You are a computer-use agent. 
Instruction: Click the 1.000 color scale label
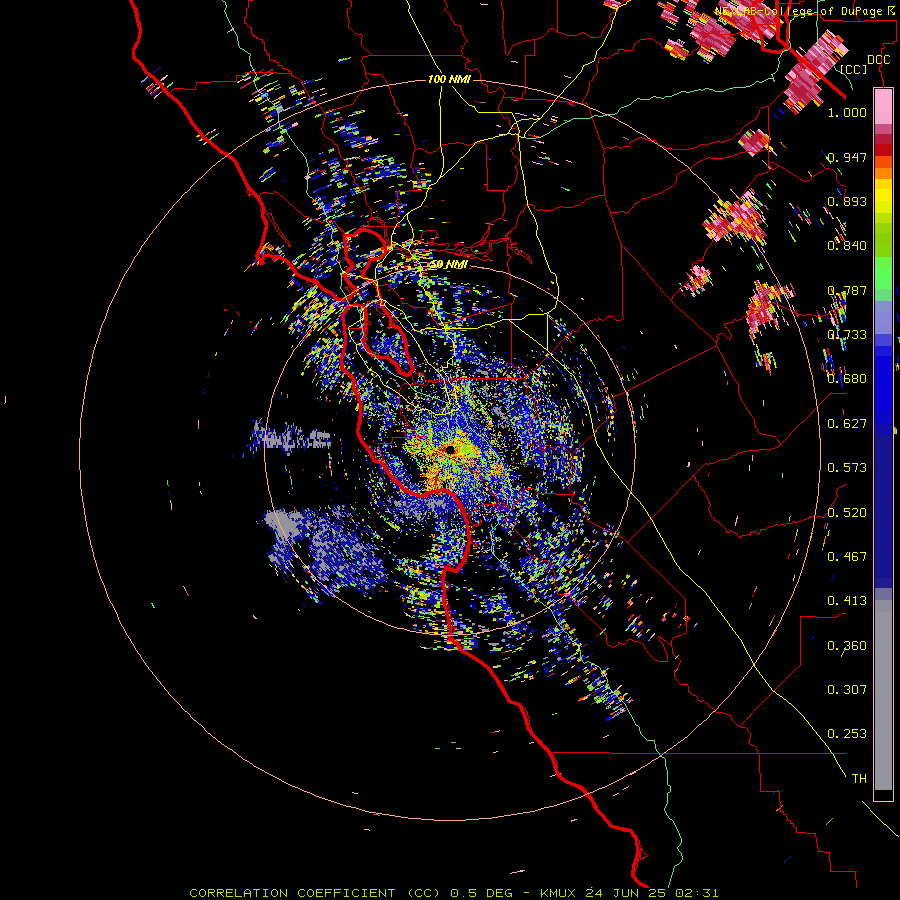tap(847, 112)
